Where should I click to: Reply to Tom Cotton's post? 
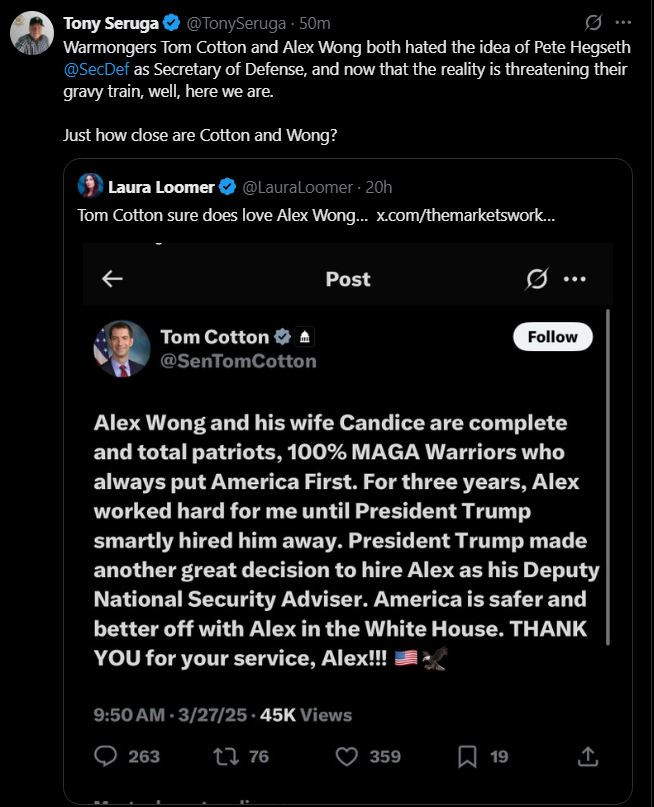pyautogui.click(x=107, y=757)
